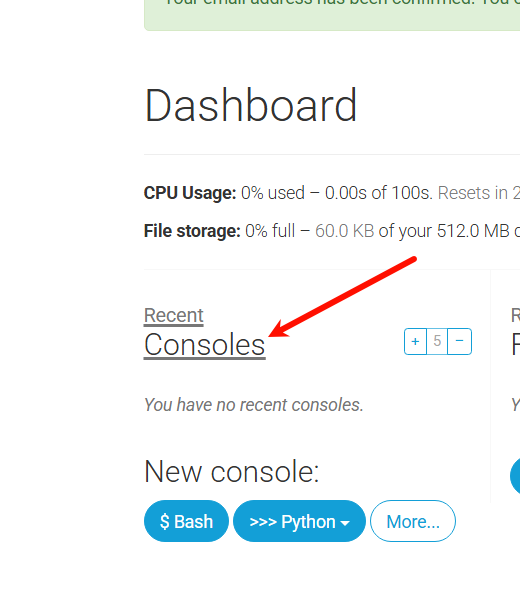Open the Consoles page link
This screenshot has height=599, width=520.
coord(204,345)
